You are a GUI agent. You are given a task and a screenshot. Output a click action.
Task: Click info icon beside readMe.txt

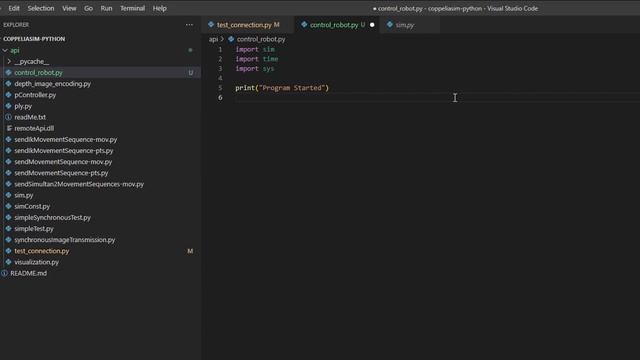tap(8, 117)
